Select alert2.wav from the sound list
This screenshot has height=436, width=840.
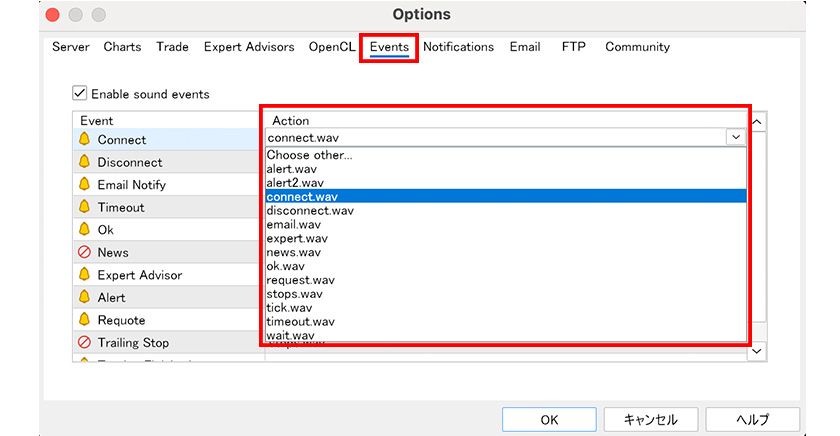295,183
